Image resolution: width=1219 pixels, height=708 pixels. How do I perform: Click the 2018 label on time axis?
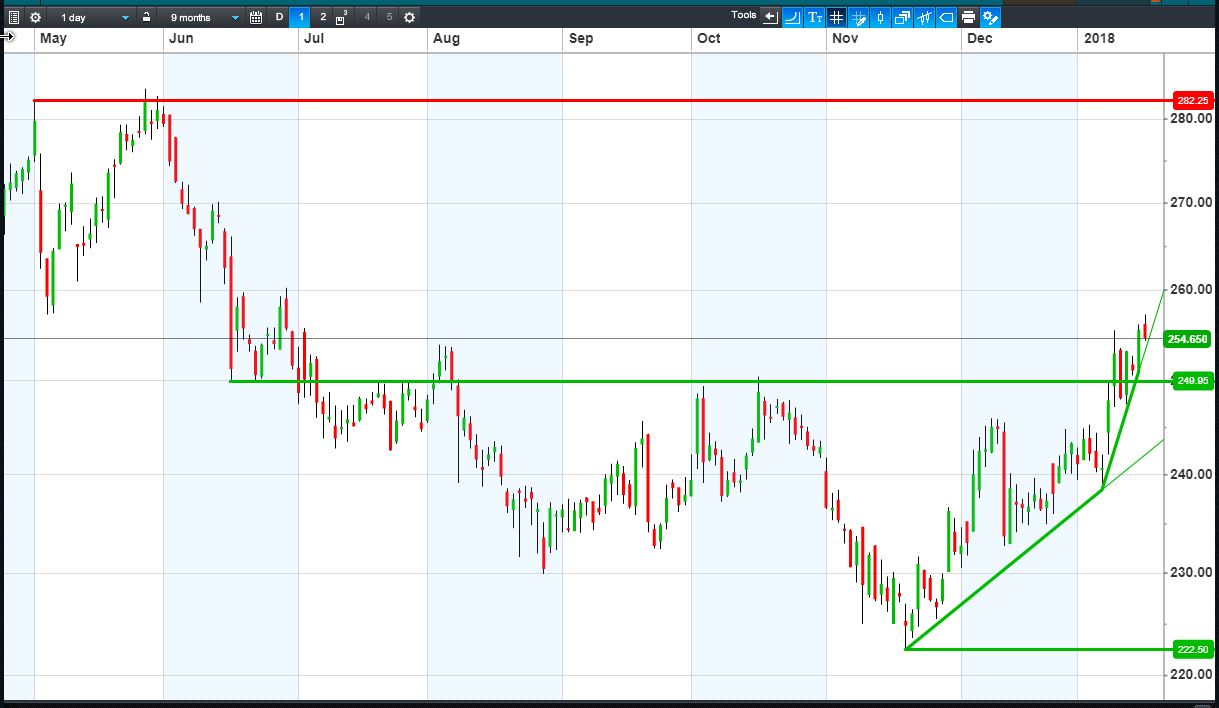click(x=1099, y=38)
